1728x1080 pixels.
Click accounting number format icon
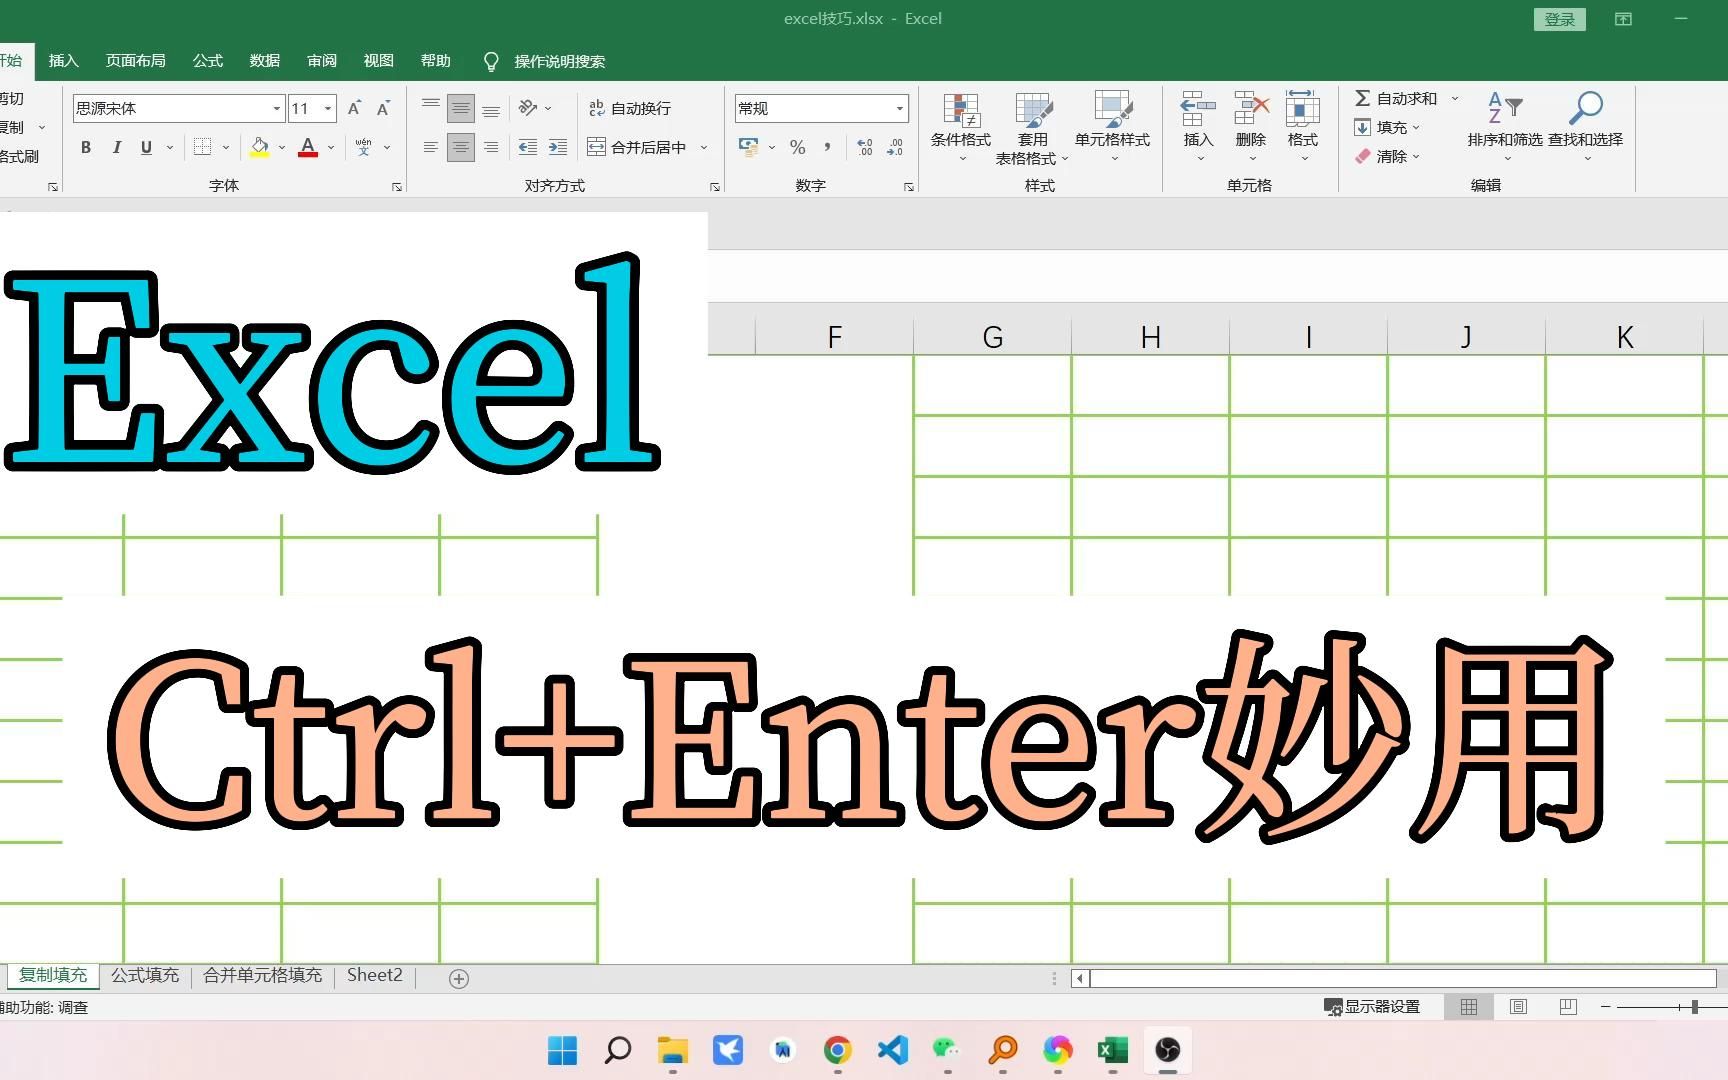point(748,147)
